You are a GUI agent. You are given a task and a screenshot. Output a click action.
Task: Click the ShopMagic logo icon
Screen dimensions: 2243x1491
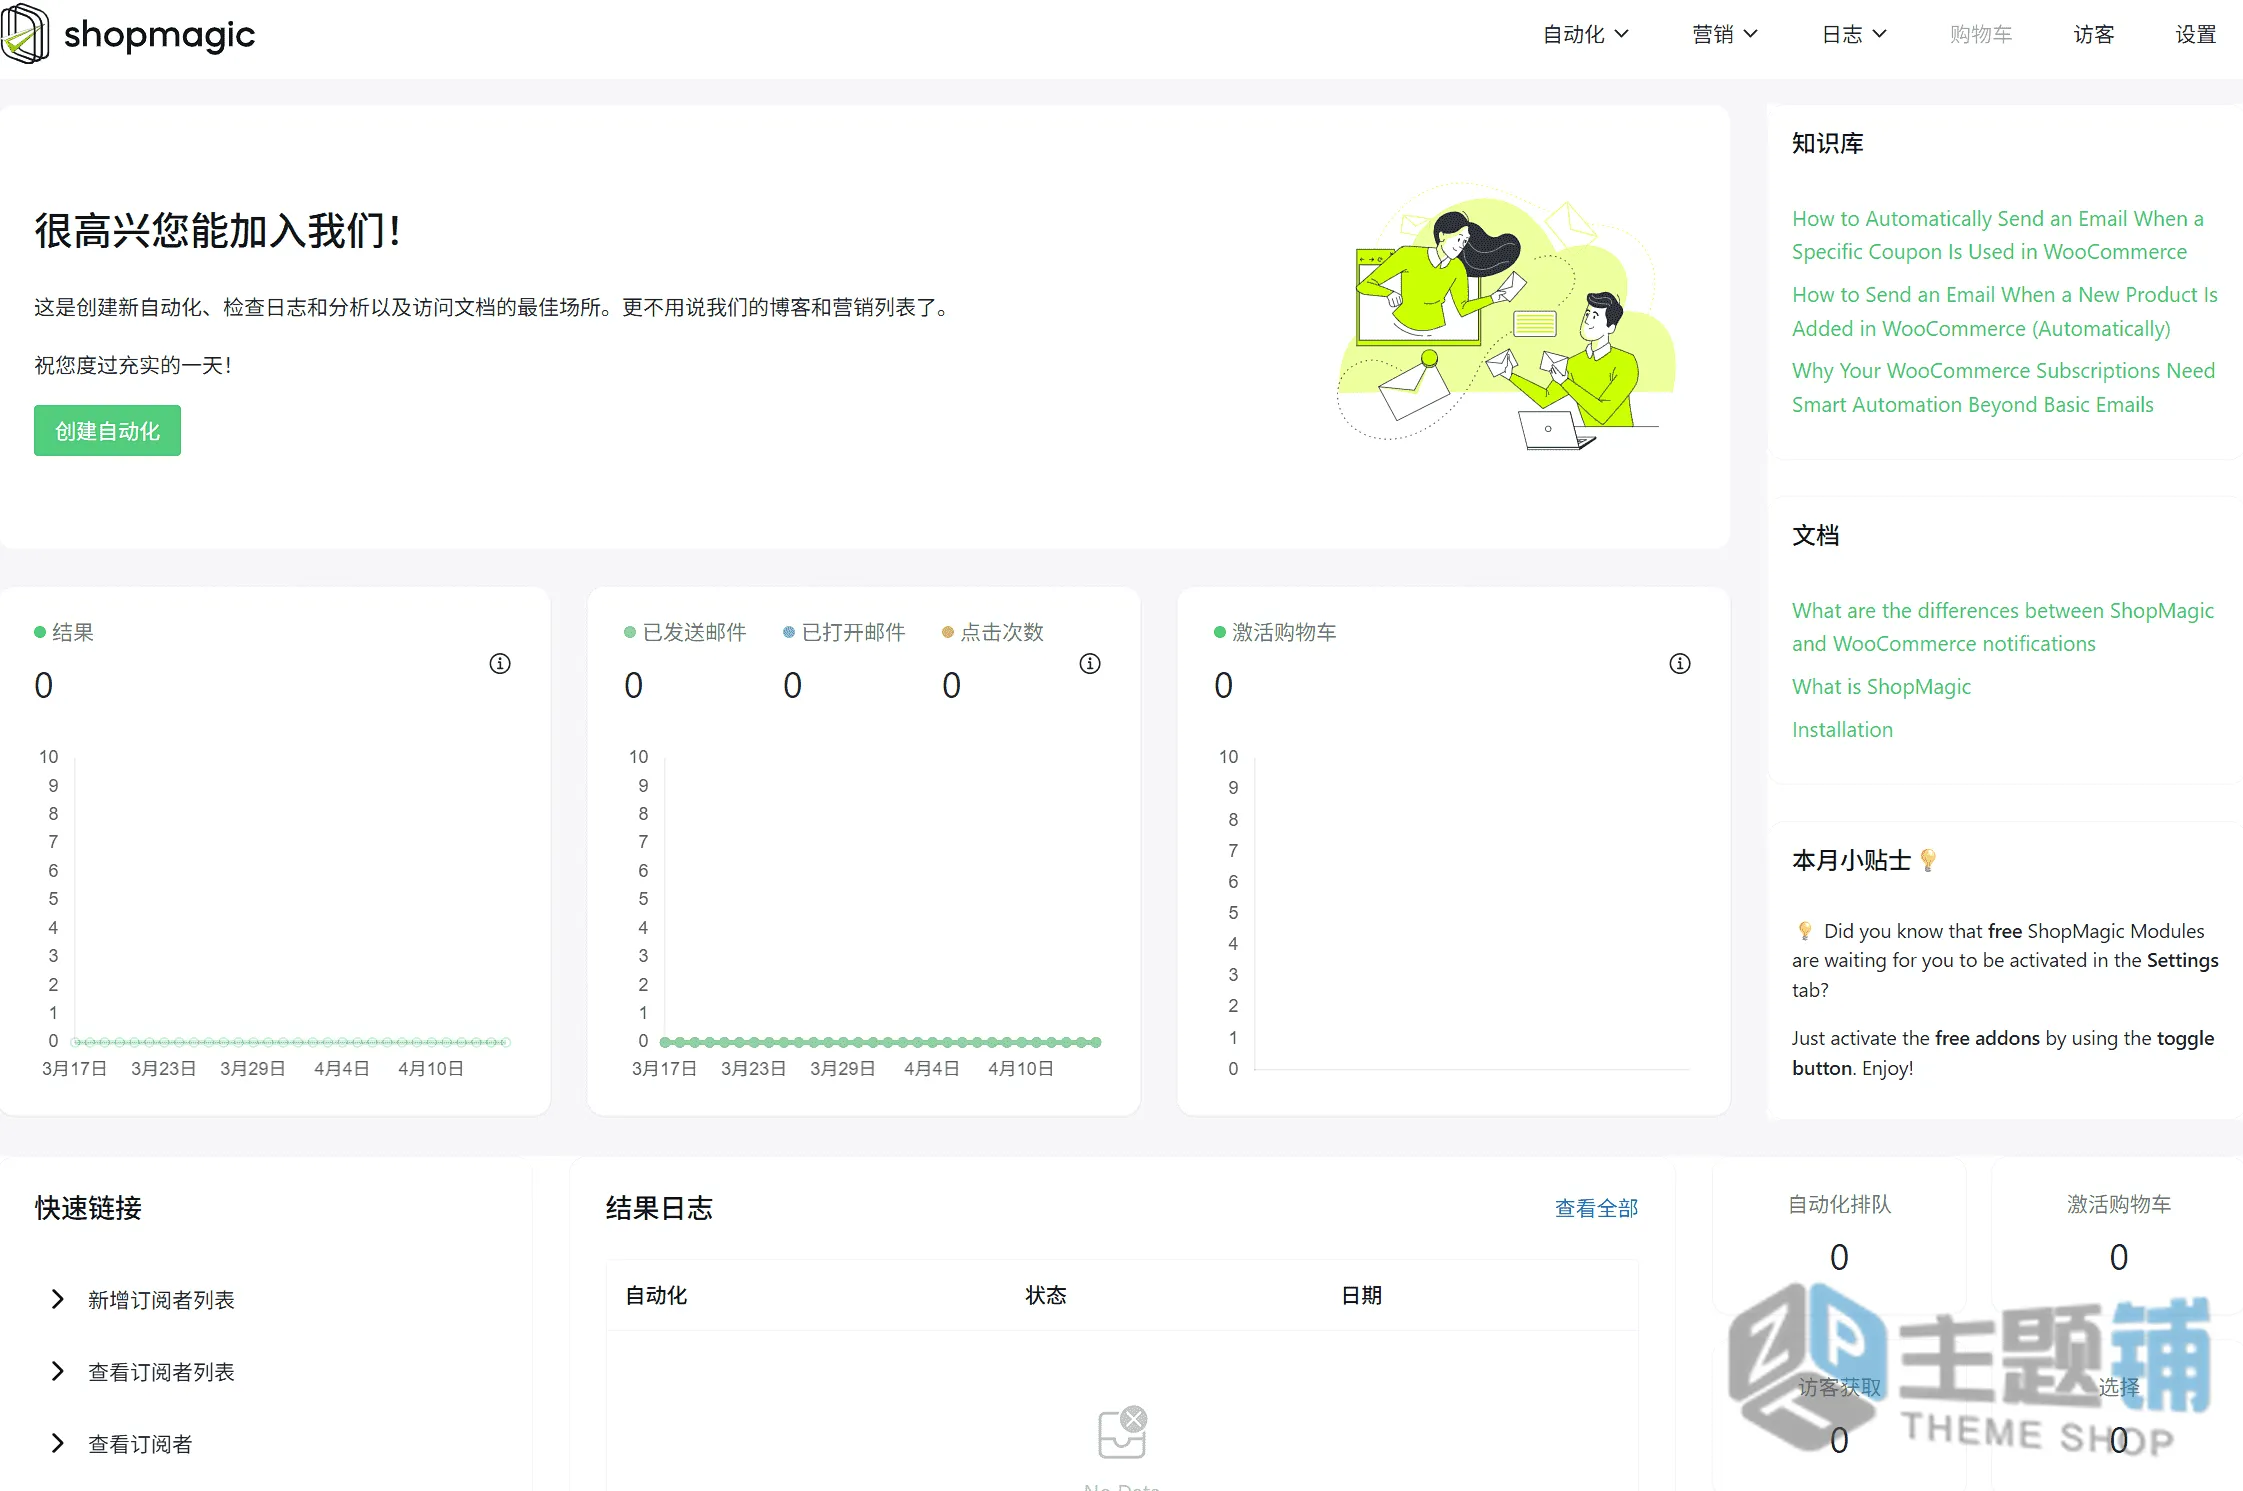(25, 34)
